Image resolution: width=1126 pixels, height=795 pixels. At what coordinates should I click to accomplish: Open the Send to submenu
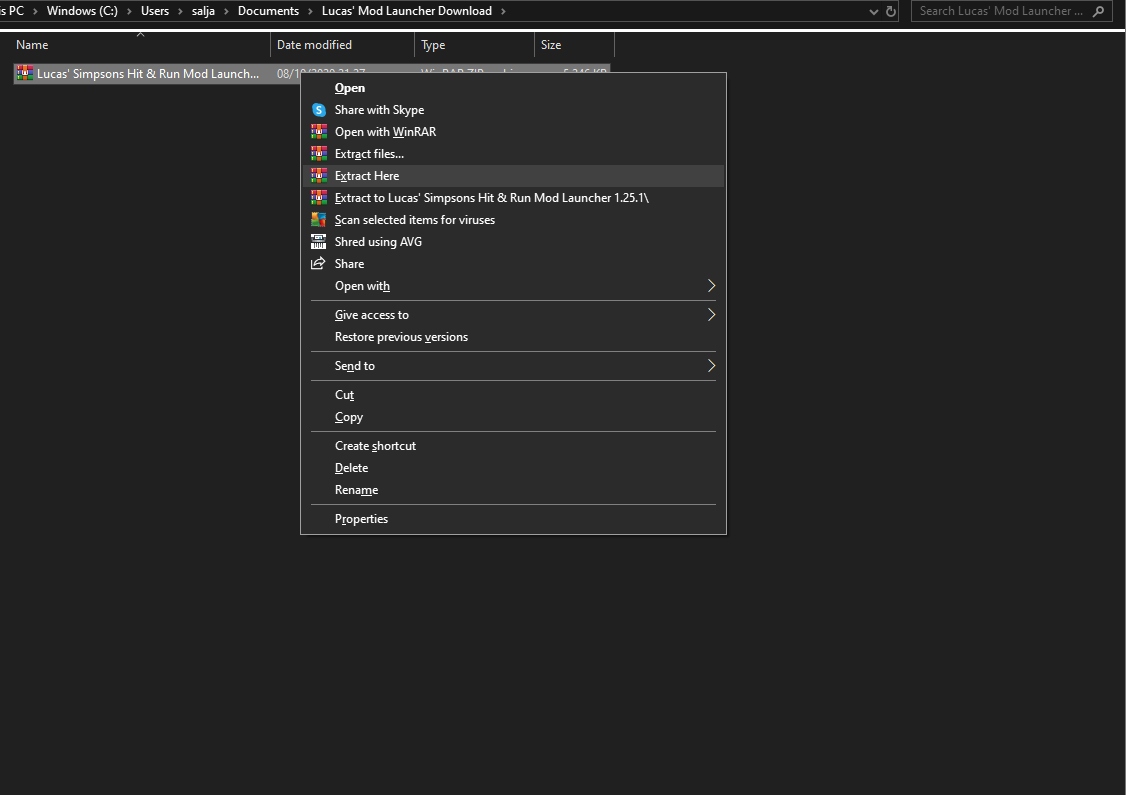[513, 366]
